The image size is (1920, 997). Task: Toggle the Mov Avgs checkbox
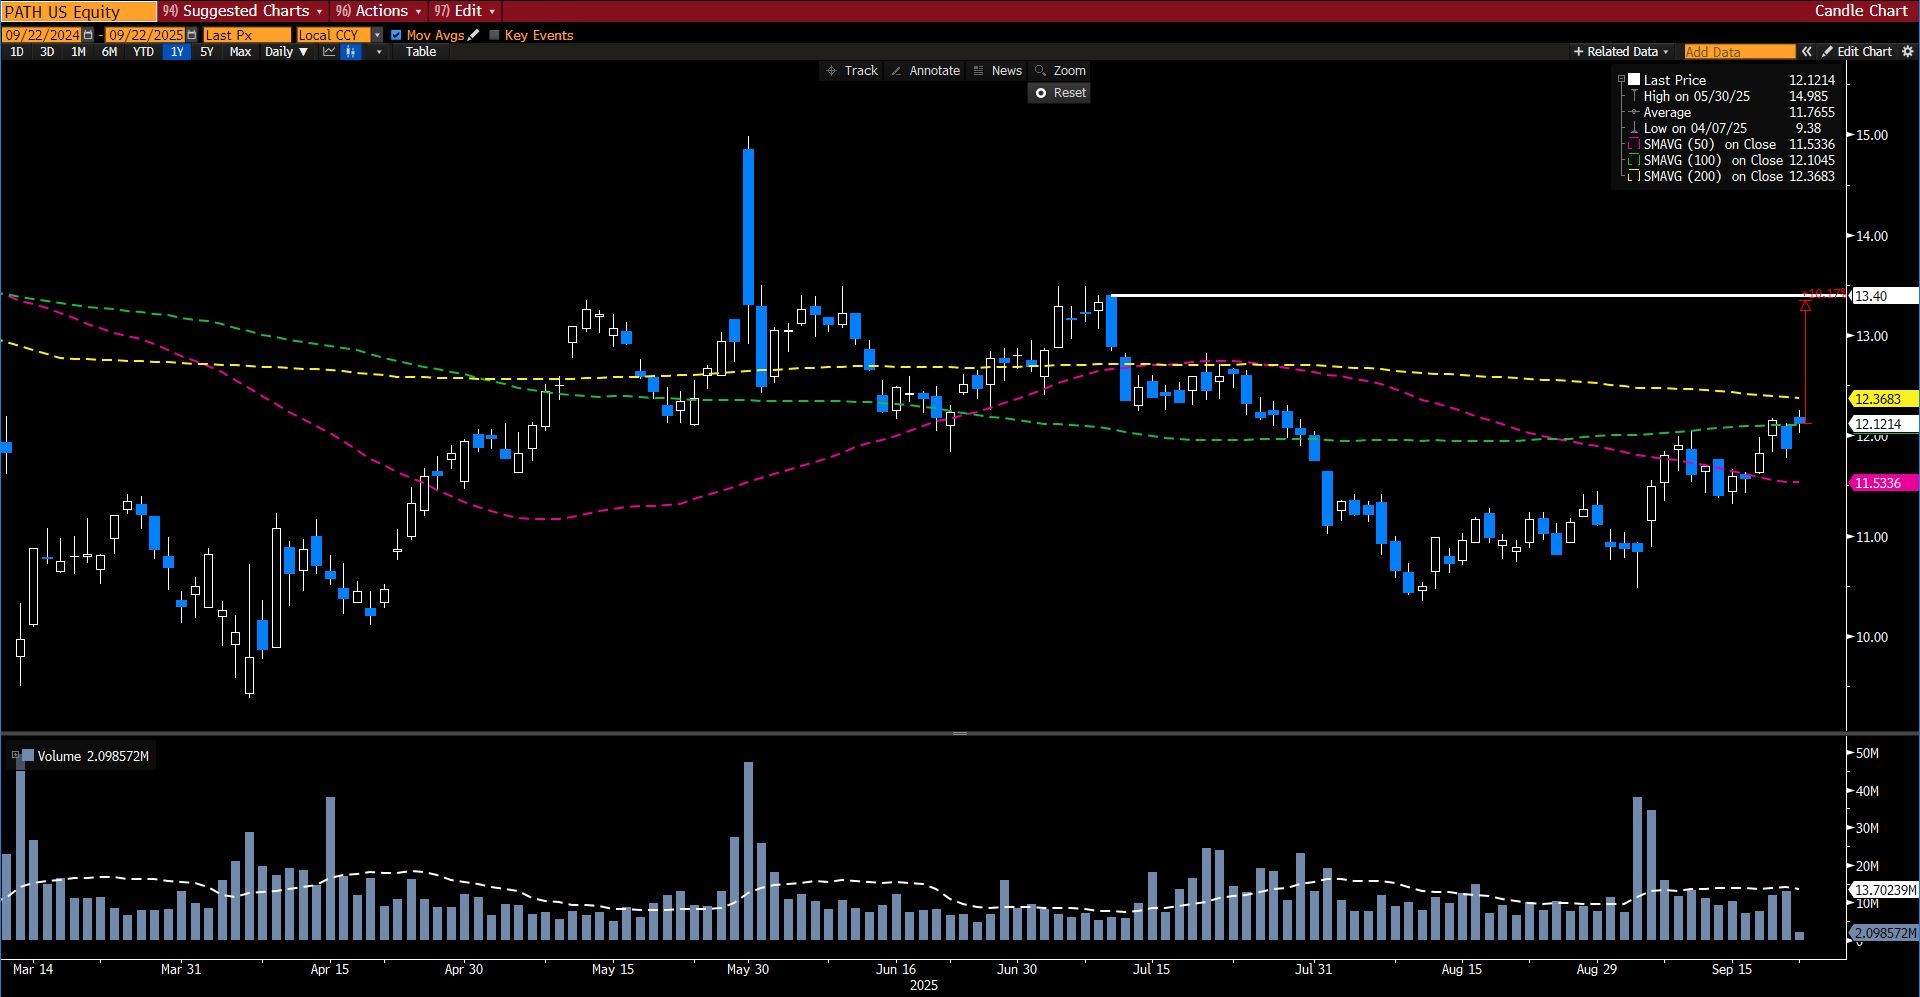(396, 35)
